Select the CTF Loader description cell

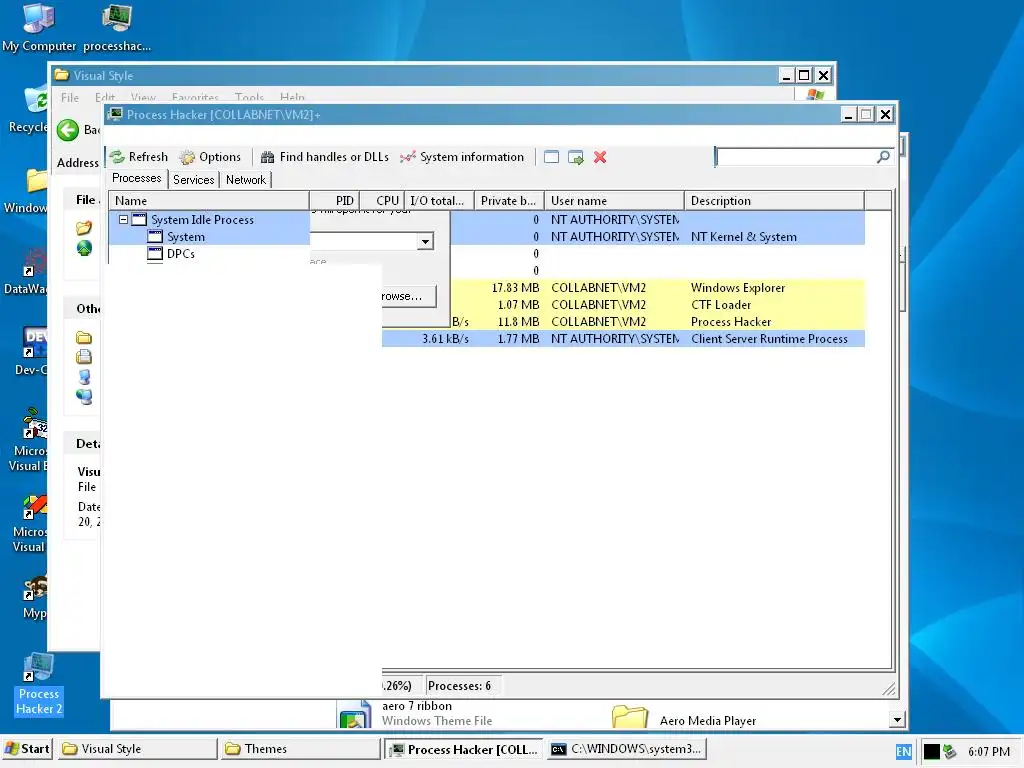(721, 304)
